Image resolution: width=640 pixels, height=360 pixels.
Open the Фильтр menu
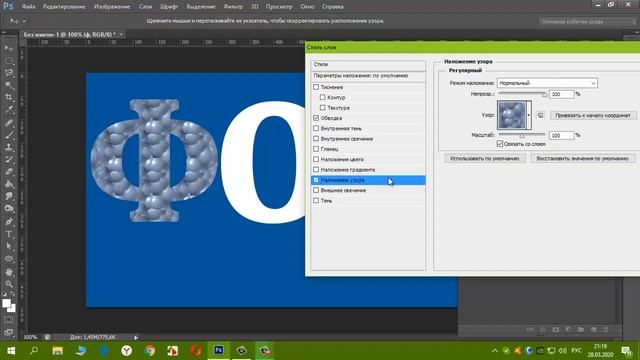point(233,7)
